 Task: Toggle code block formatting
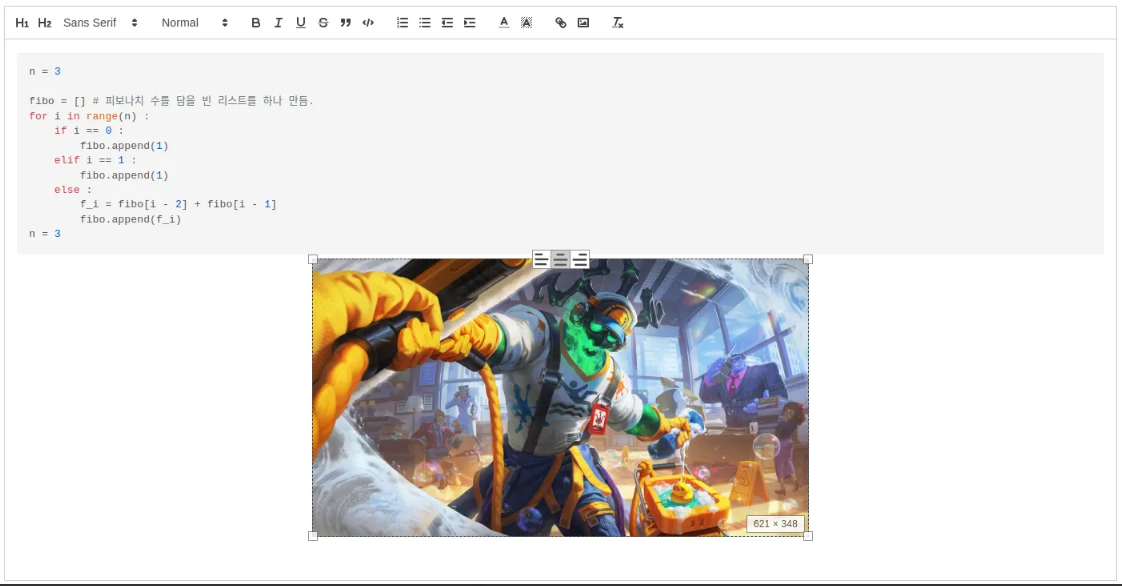click(368, 23)
